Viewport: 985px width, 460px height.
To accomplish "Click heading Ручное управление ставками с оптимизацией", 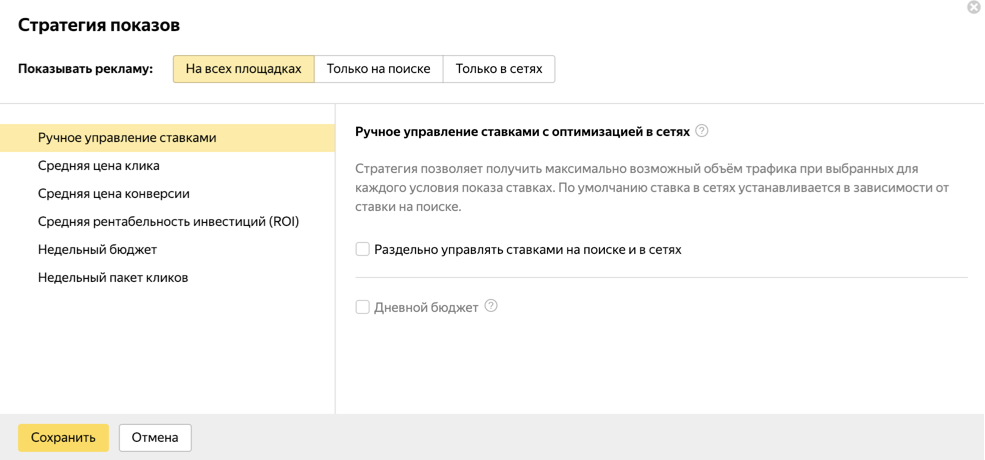I will tap(523, 132).
